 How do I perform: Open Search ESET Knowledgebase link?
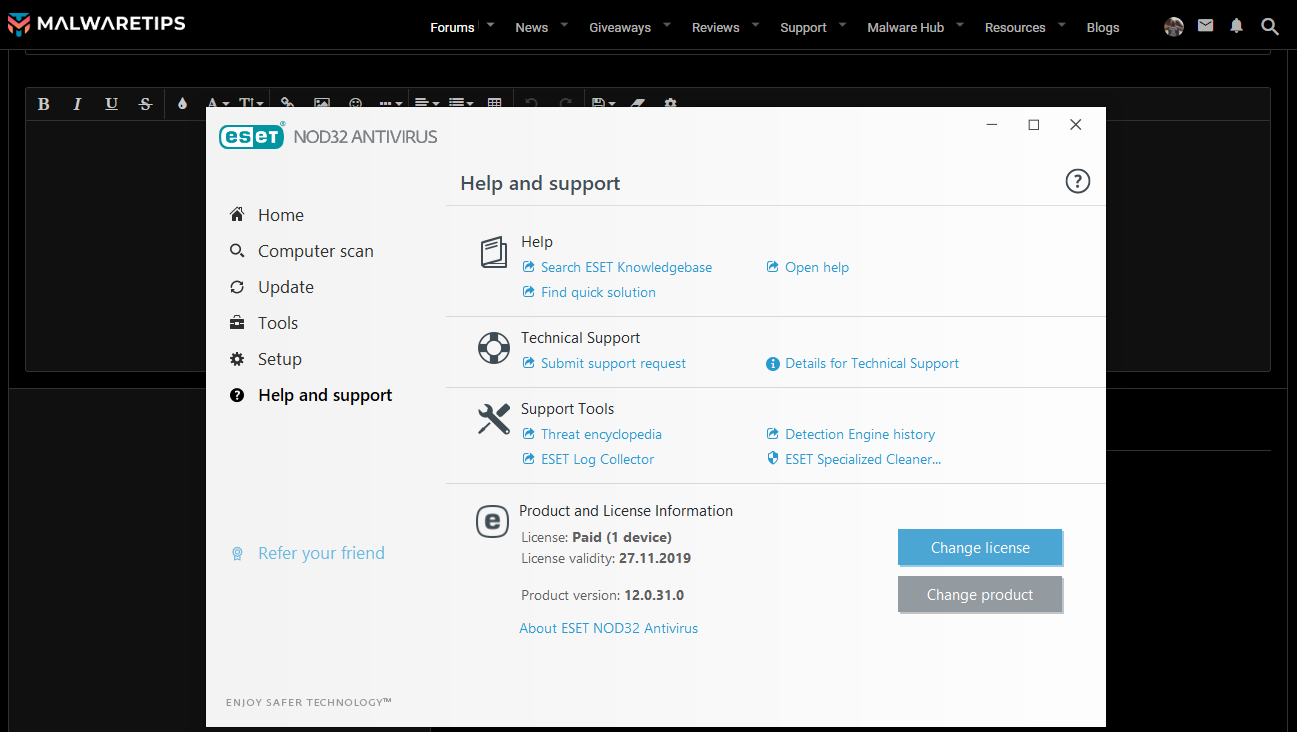626,267
